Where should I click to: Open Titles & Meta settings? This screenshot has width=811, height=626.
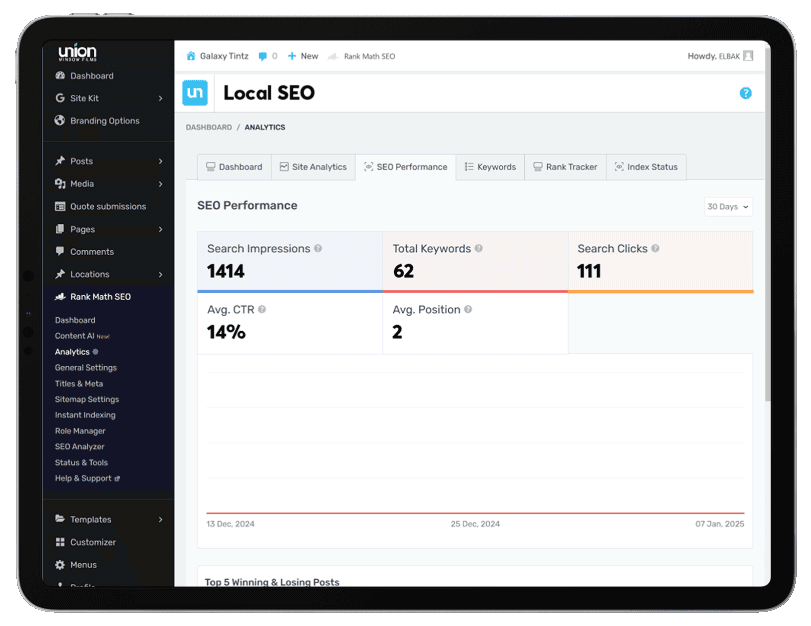click(x=79, y=383)
